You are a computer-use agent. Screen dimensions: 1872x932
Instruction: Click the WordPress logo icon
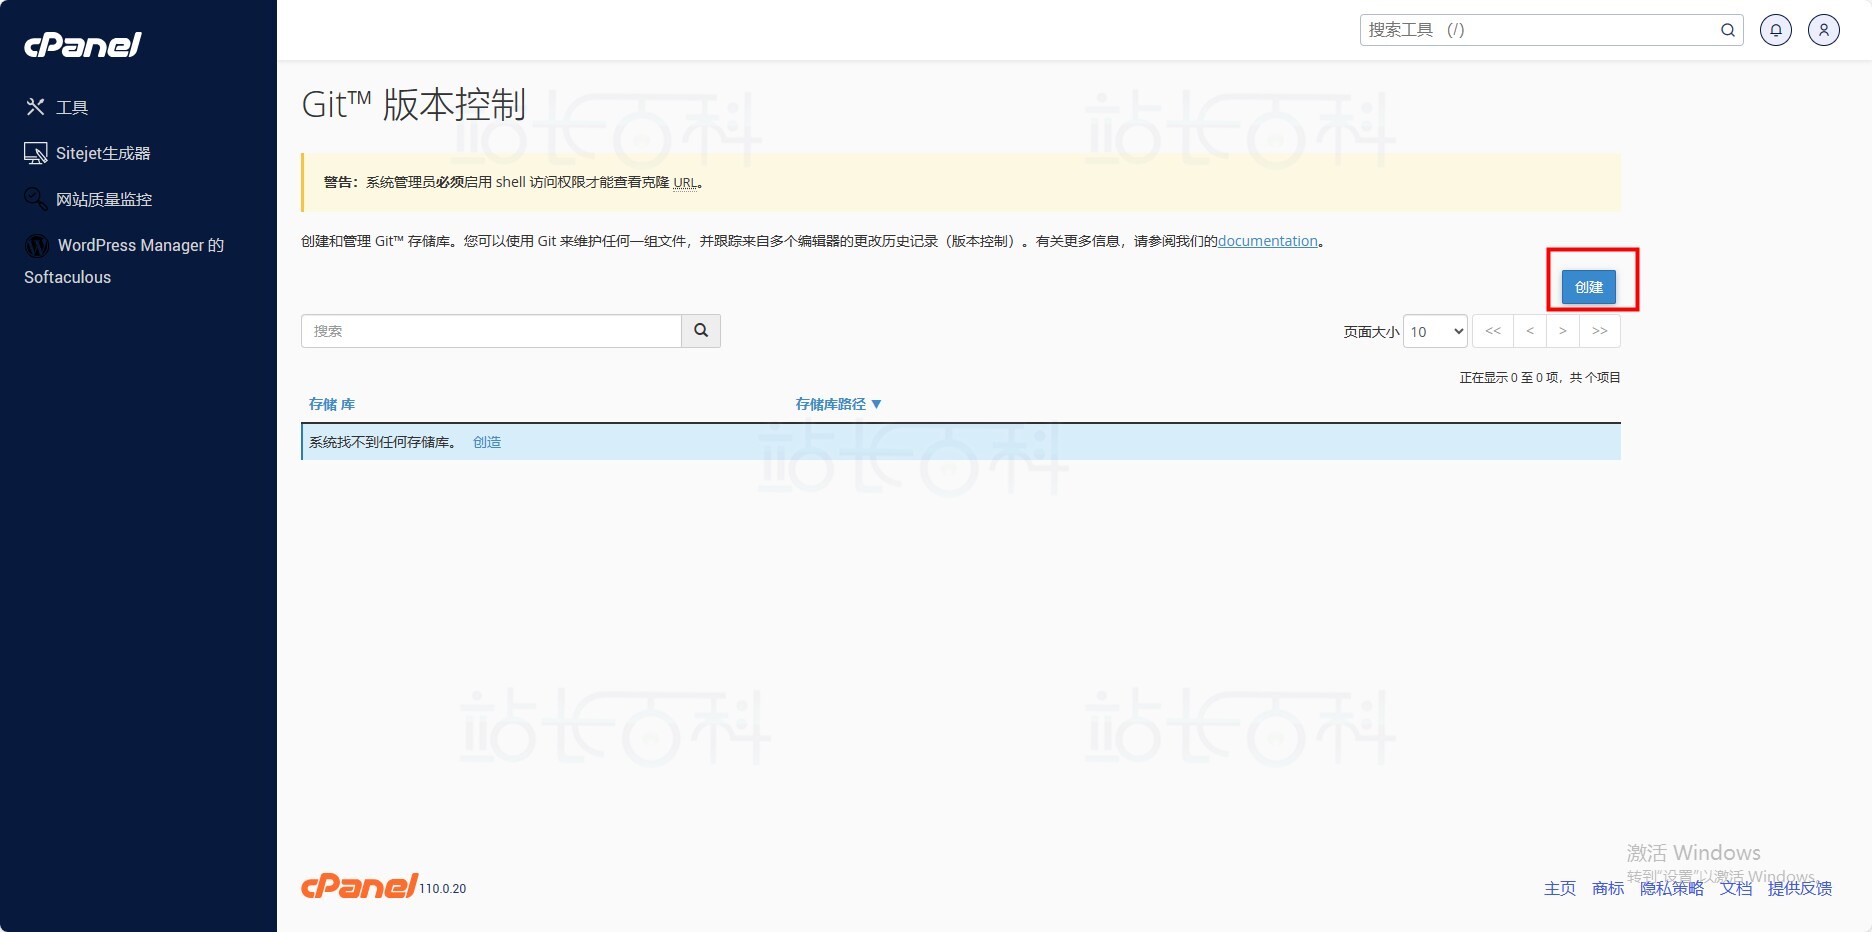click(x=37, y=245)
